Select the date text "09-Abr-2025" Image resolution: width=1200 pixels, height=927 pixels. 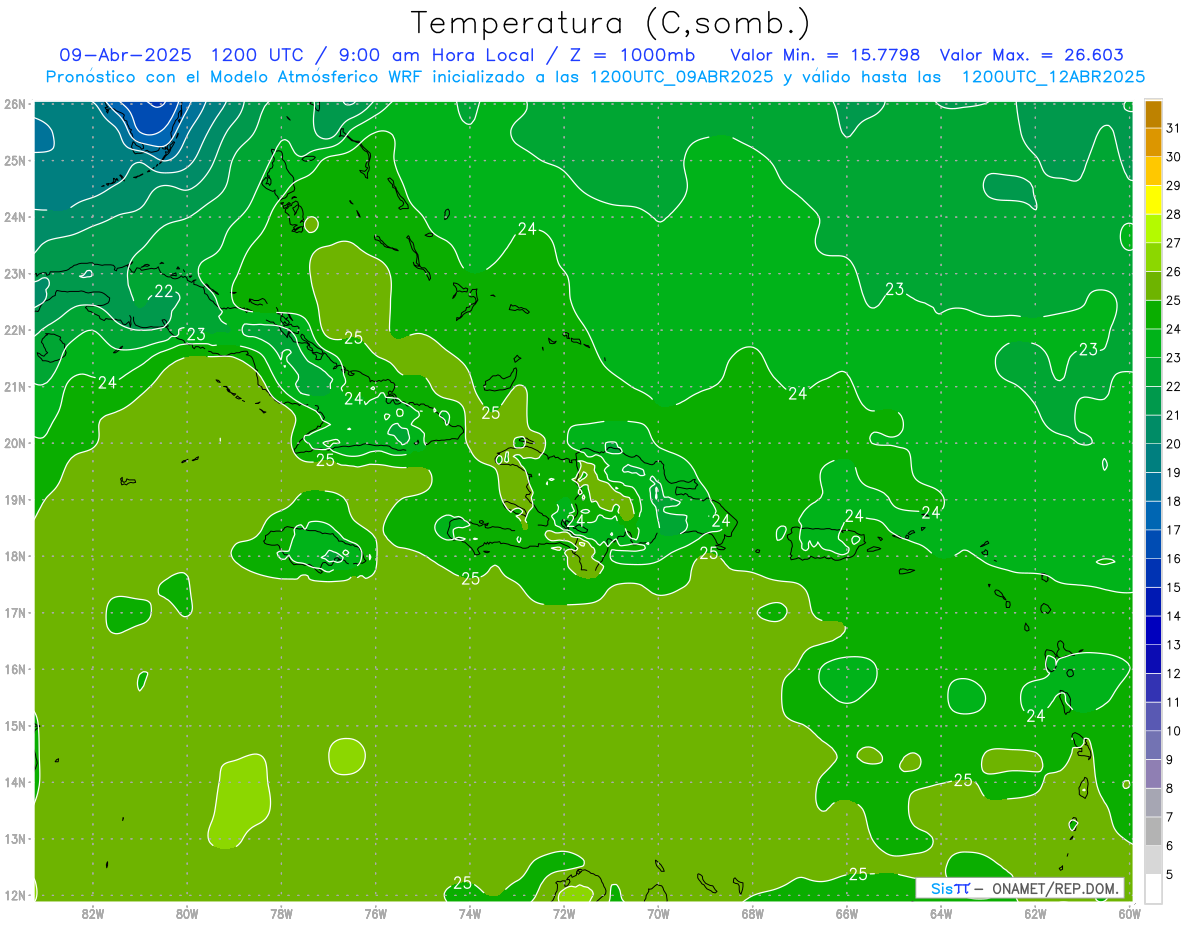click(125, 55)
